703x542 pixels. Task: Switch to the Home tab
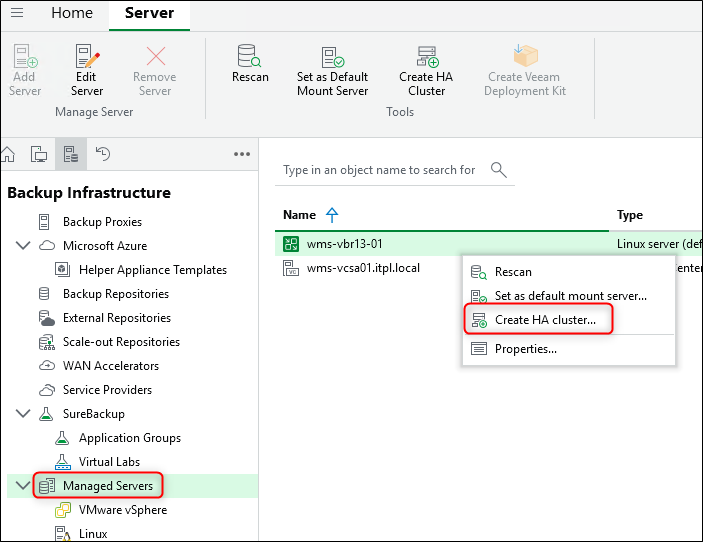(72, 14)
